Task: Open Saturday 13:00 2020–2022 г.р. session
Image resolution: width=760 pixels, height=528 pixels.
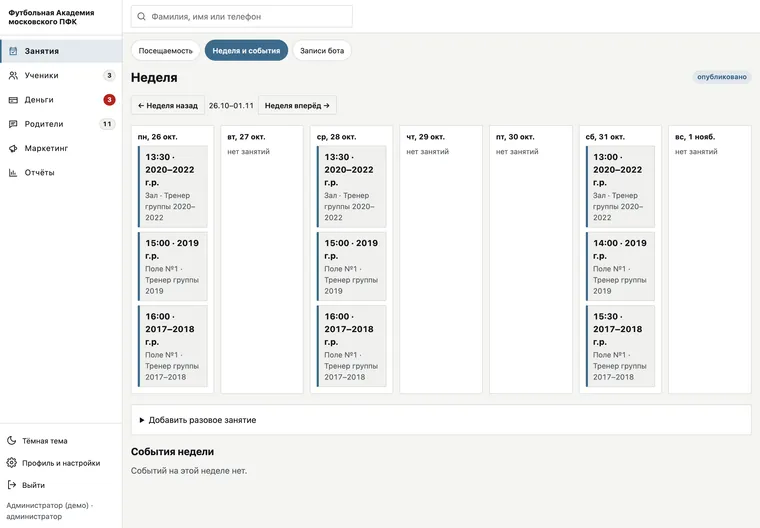Action: [620, 187]
